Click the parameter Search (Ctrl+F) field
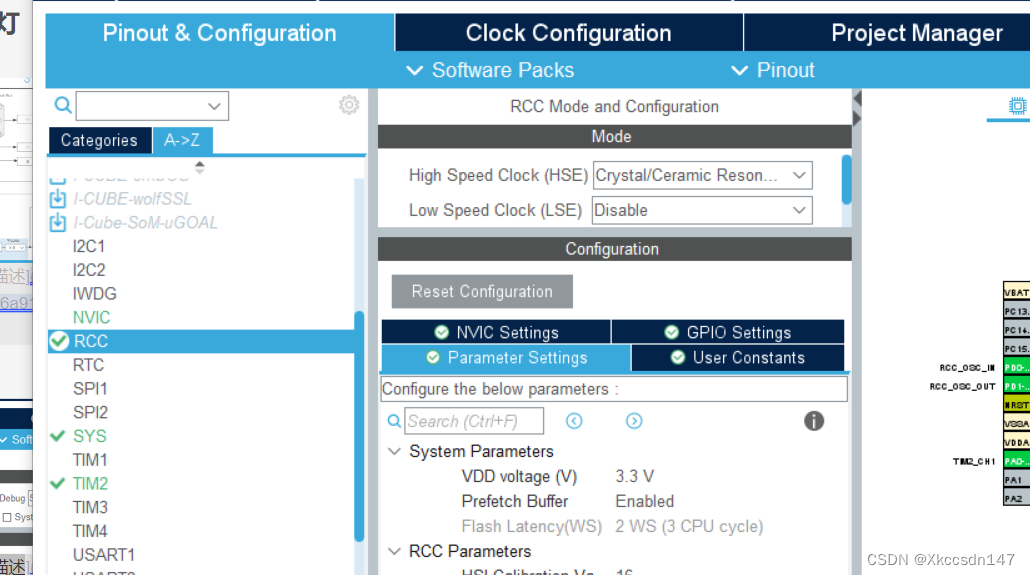The width and height of the screenshot is (1030, 575). pyautogui.click(x=474, y=421)
